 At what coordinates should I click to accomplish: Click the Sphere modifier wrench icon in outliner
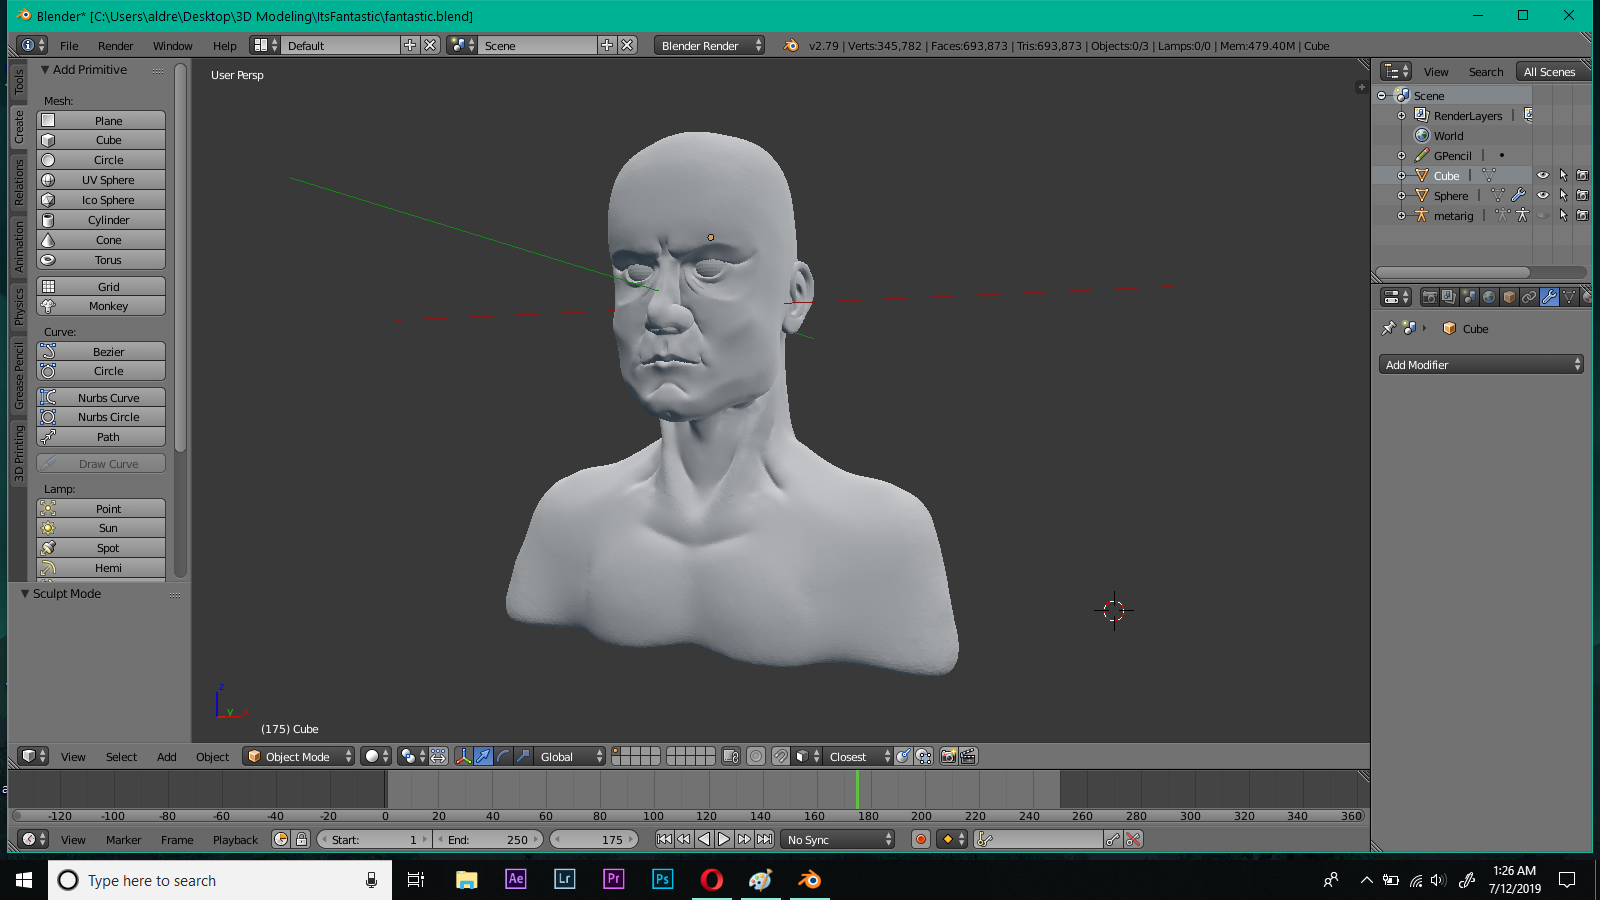tap(1518, 195)
